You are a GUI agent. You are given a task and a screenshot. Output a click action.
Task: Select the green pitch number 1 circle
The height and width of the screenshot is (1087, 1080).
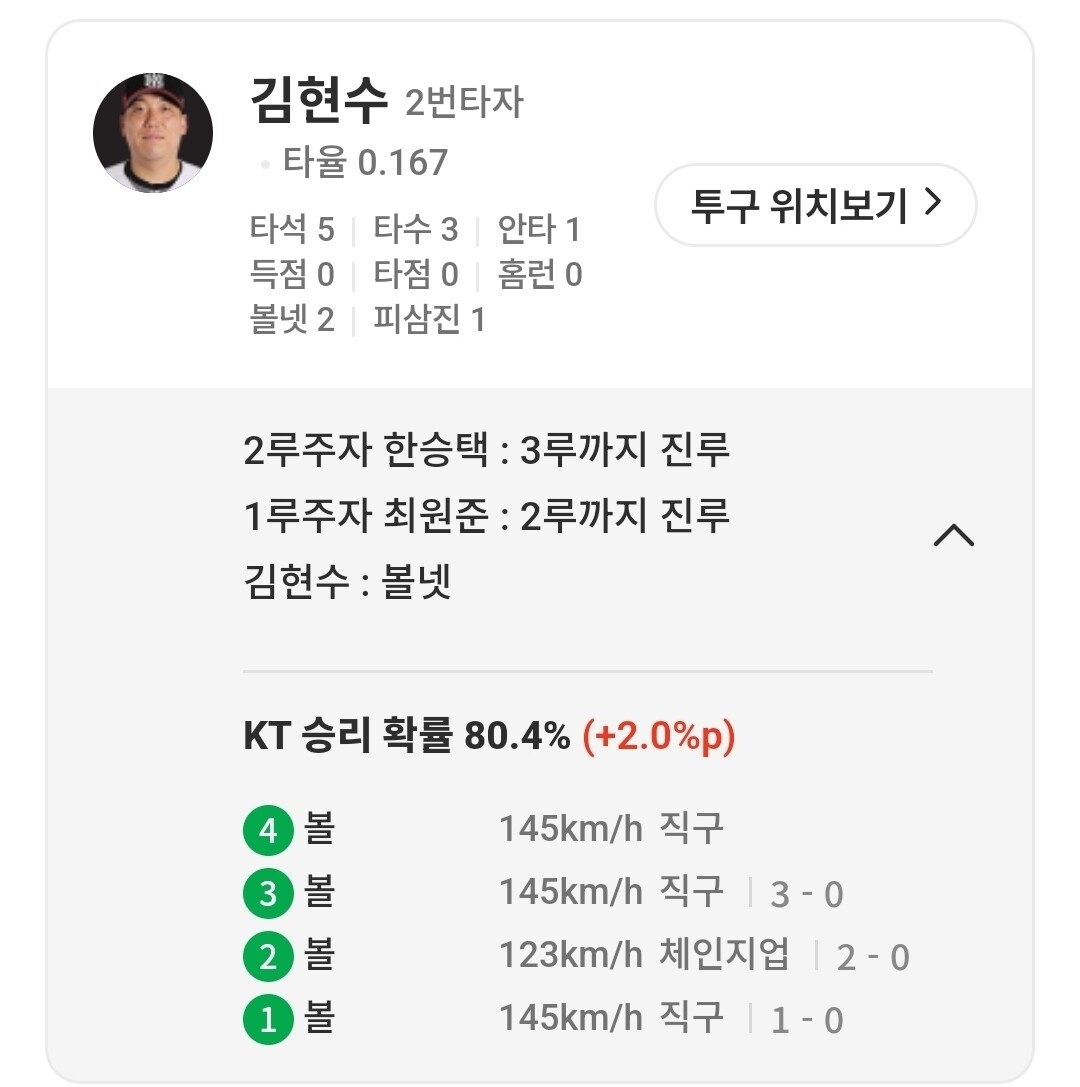[x=268, y=1020]
